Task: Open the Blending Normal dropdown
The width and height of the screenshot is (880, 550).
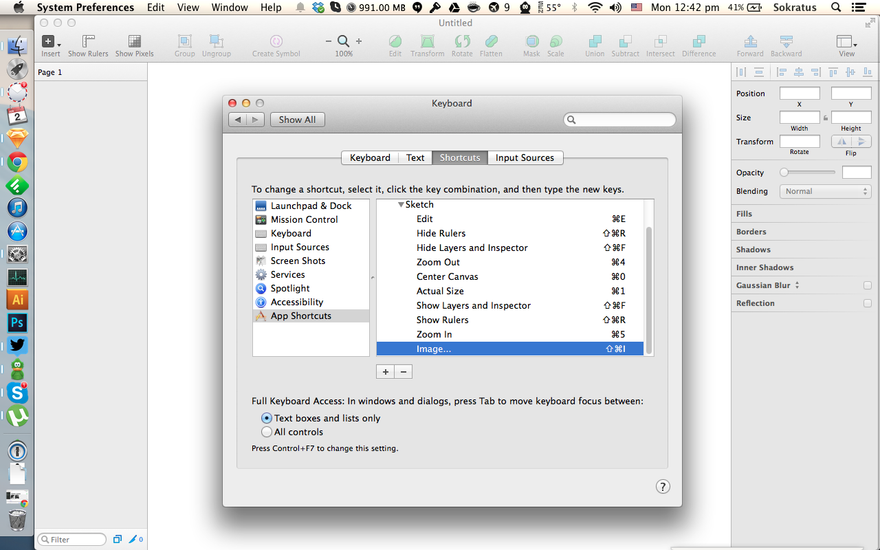Action: click(825, 191)
